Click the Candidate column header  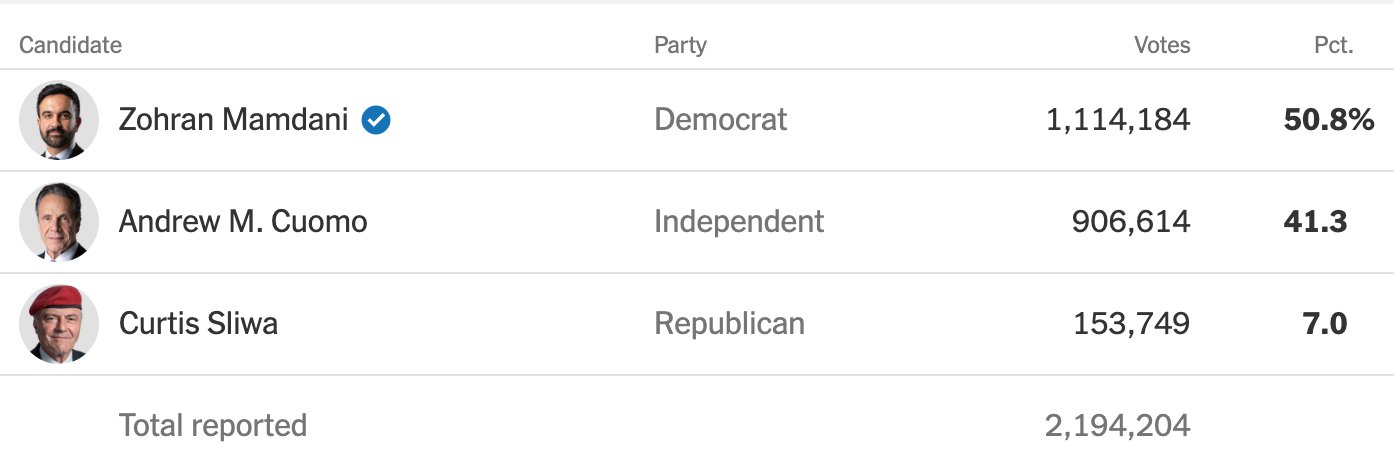(70, 45)
